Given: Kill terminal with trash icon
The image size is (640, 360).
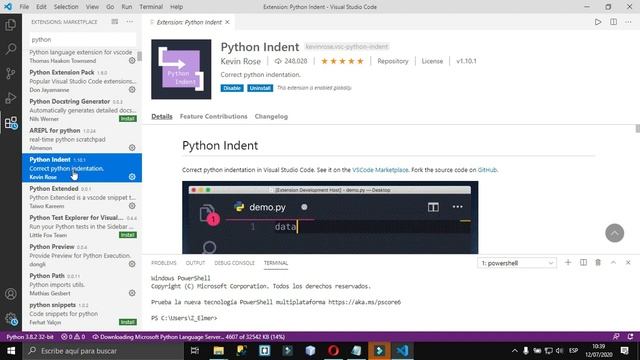Looking at the screenshot, I should tap(598, 262).
